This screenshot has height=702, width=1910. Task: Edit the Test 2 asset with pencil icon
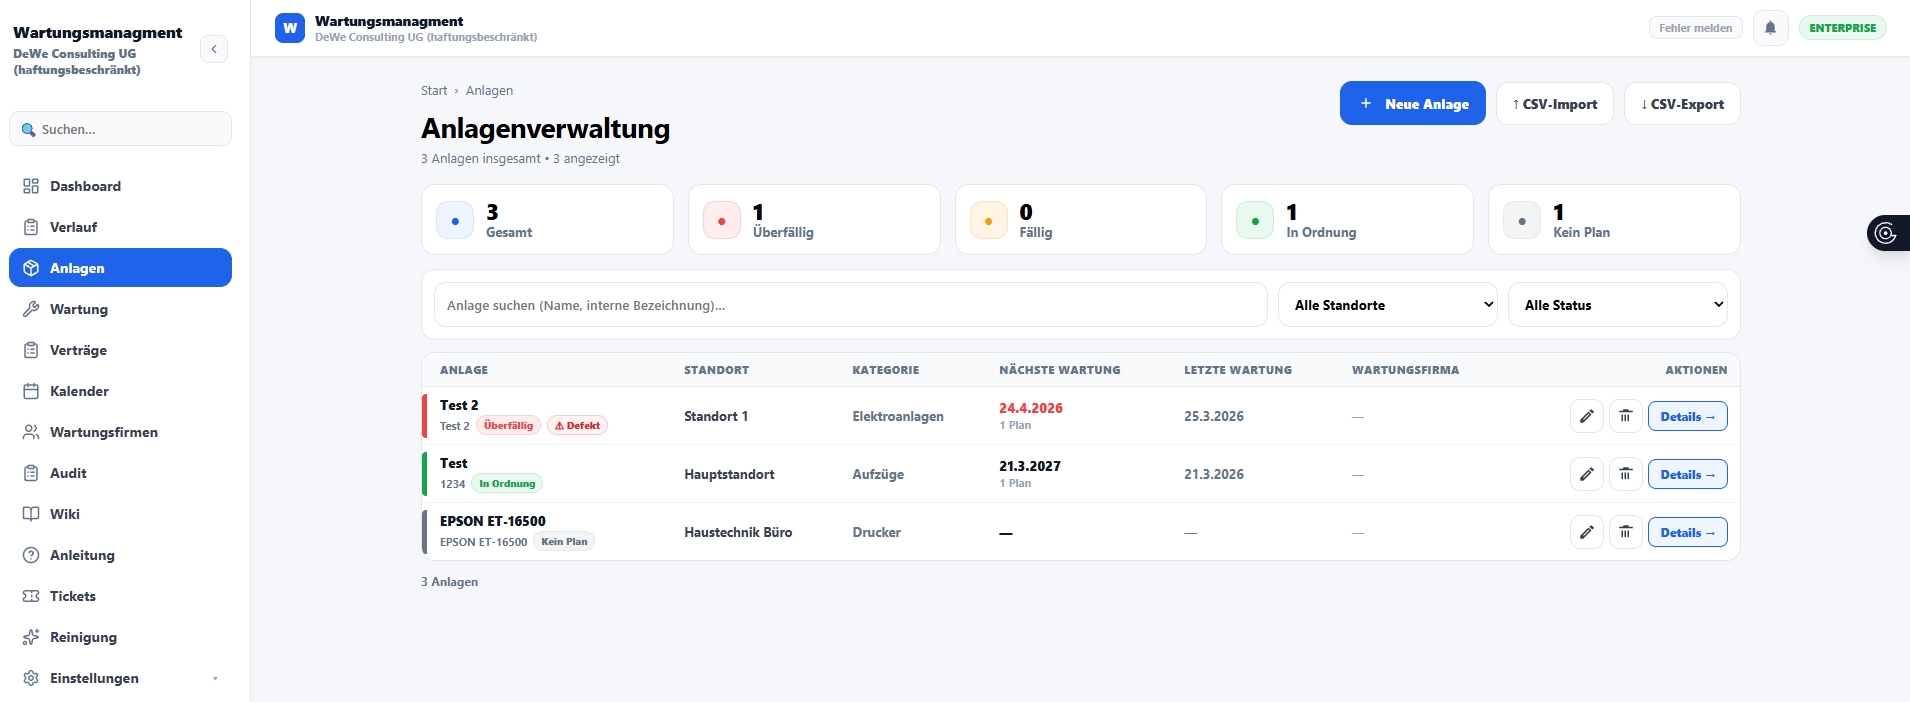click(x=1586, y=416)
